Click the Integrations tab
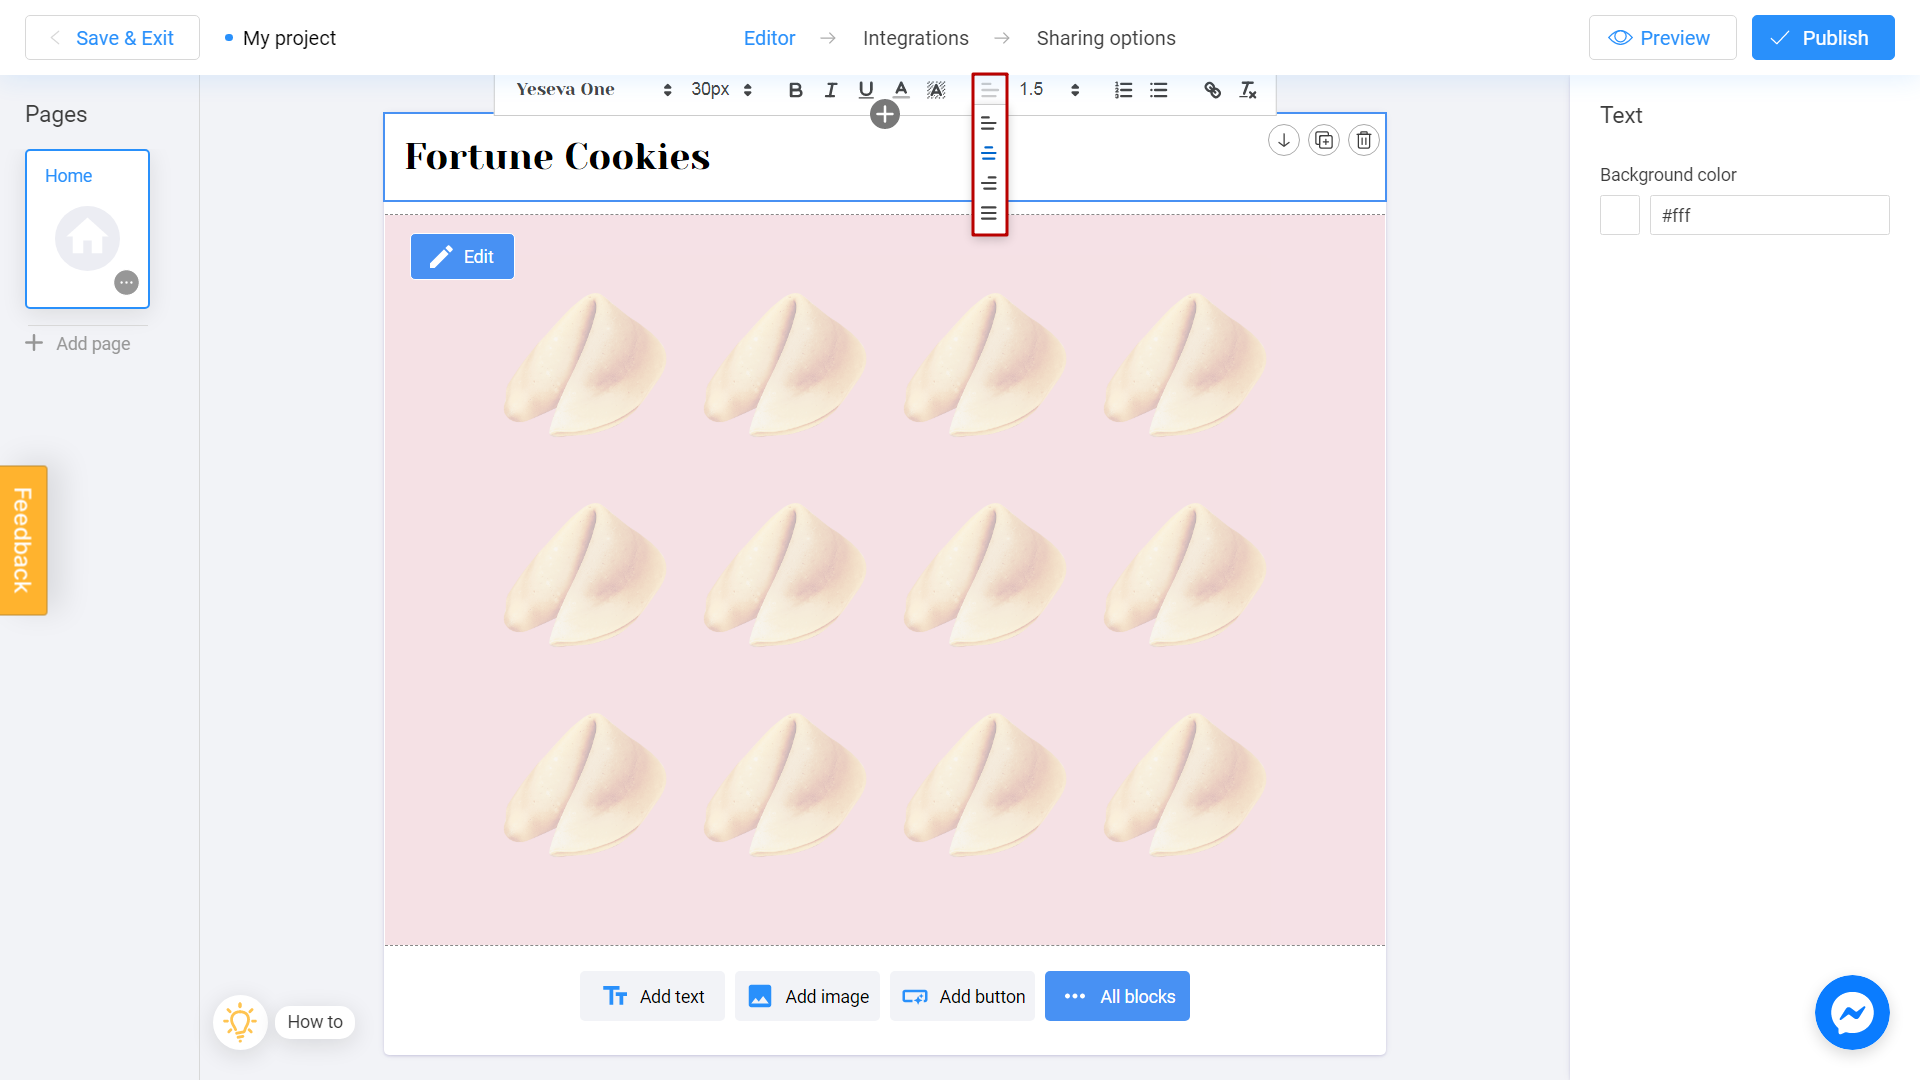 915,38
